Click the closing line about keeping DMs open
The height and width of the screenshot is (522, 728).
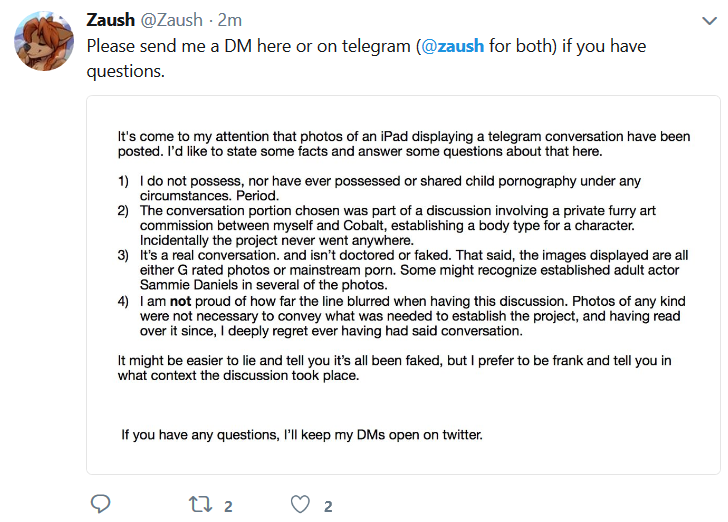[302, 435]
